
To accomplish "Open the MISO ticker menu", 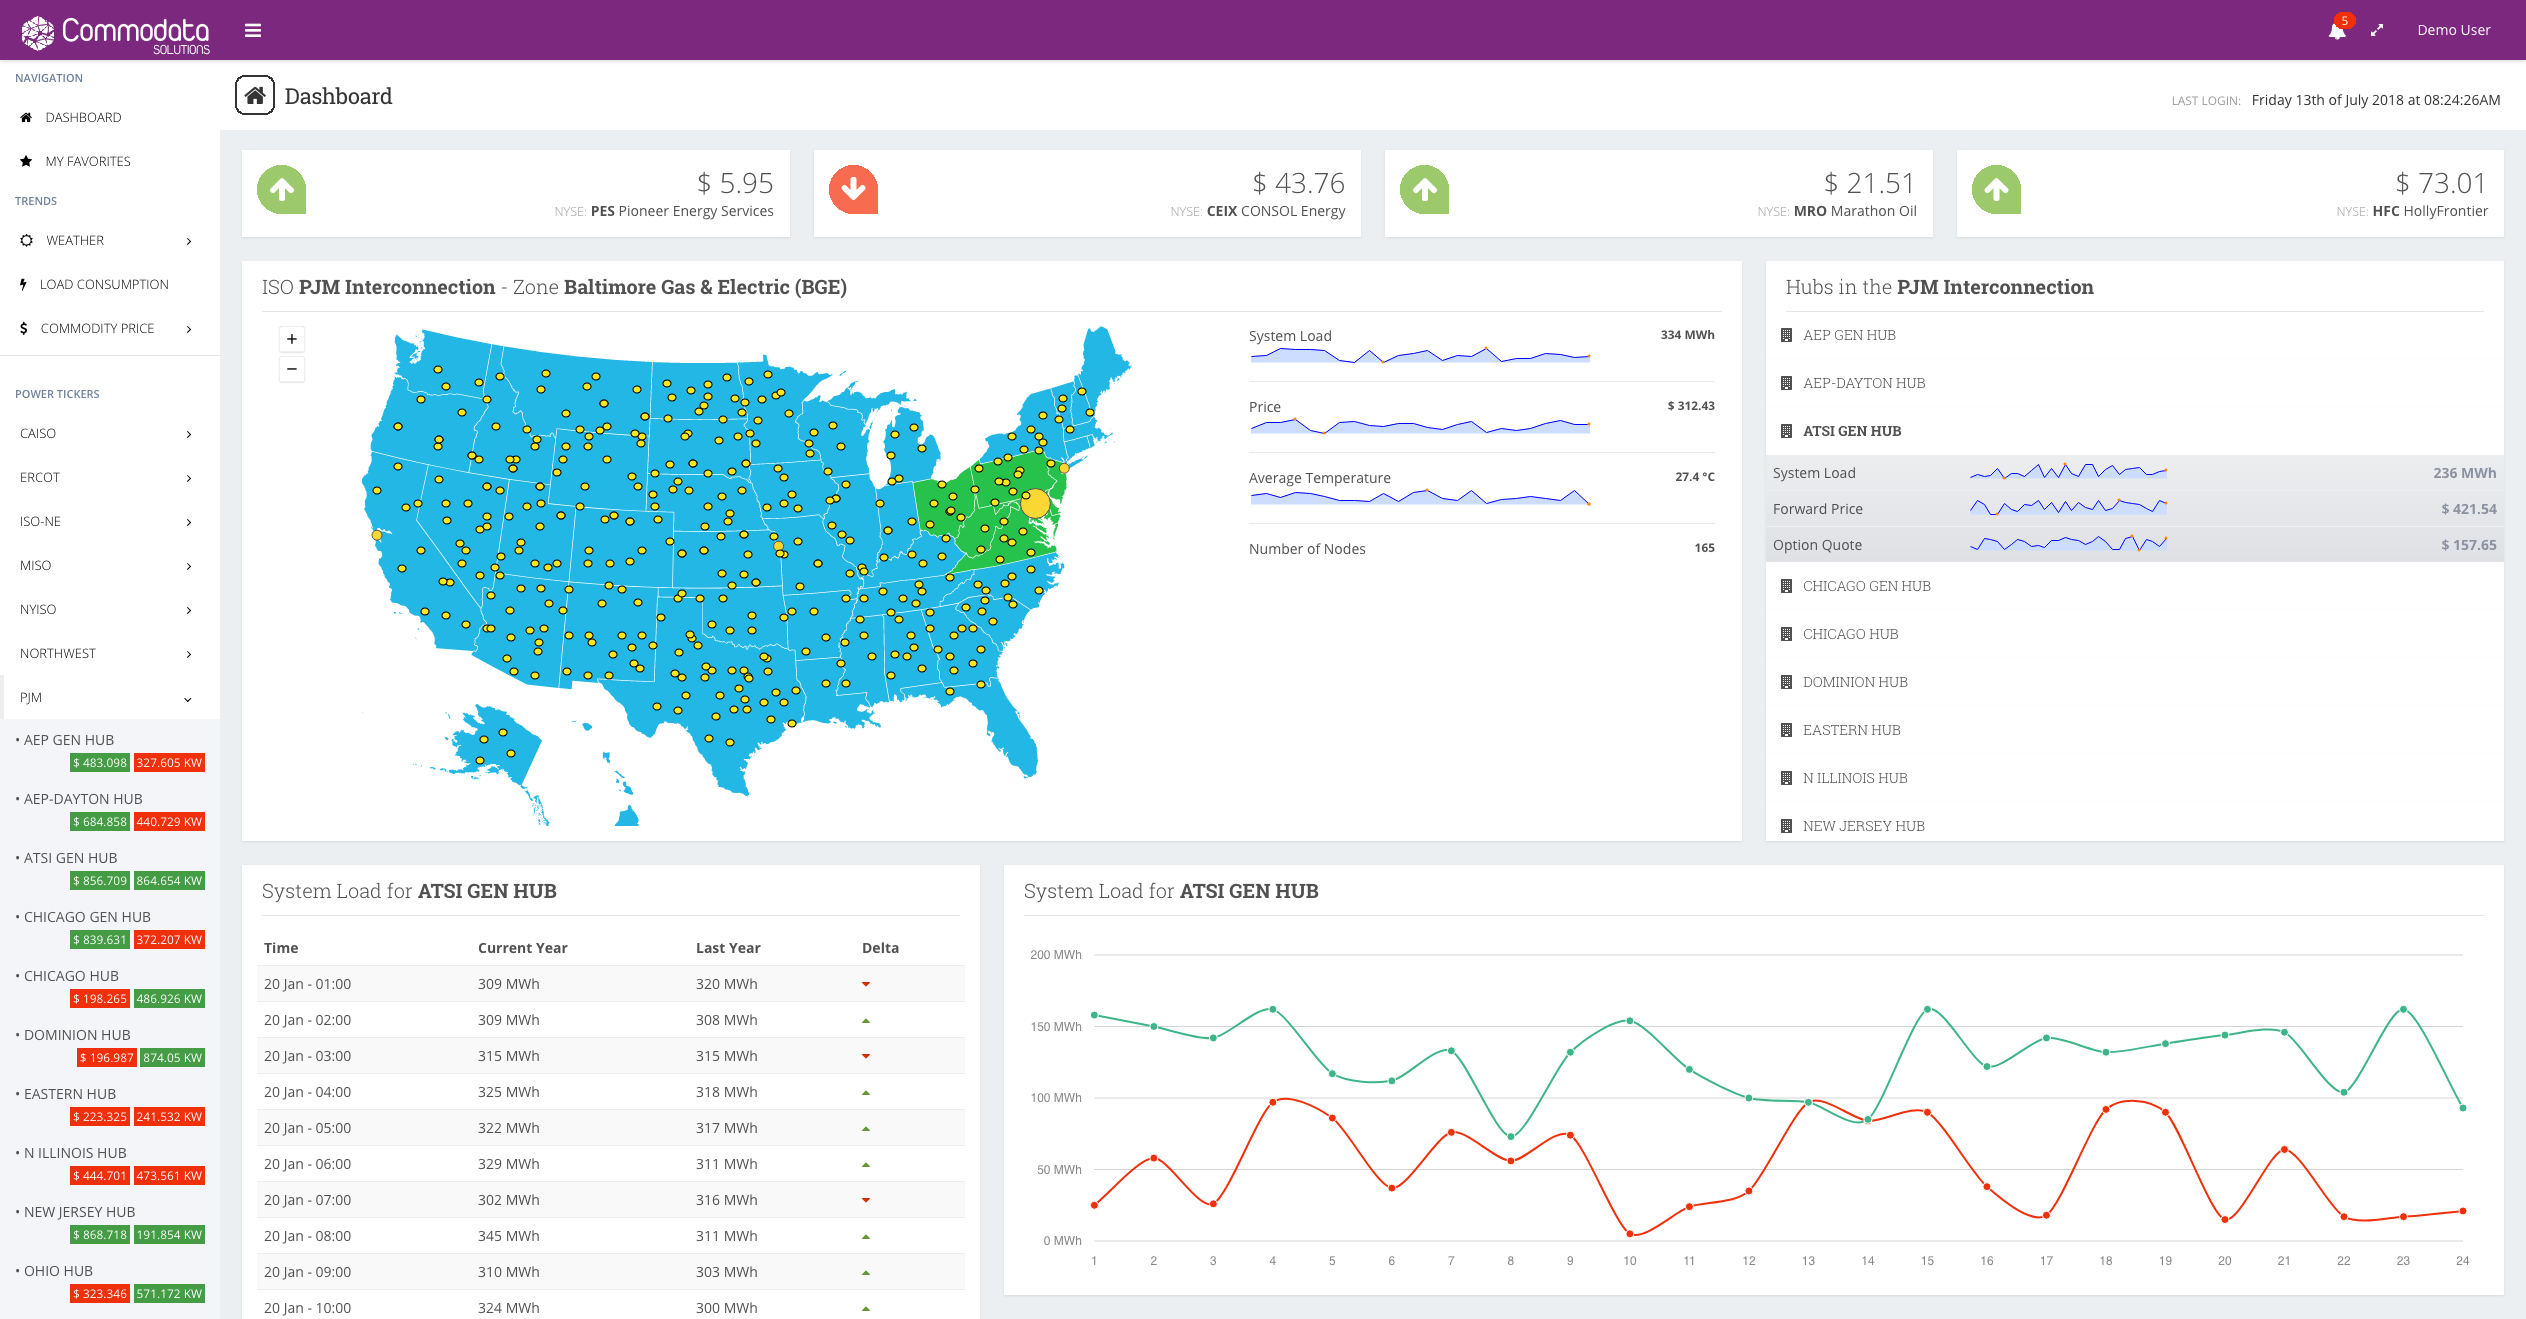I will pos(110,565).
